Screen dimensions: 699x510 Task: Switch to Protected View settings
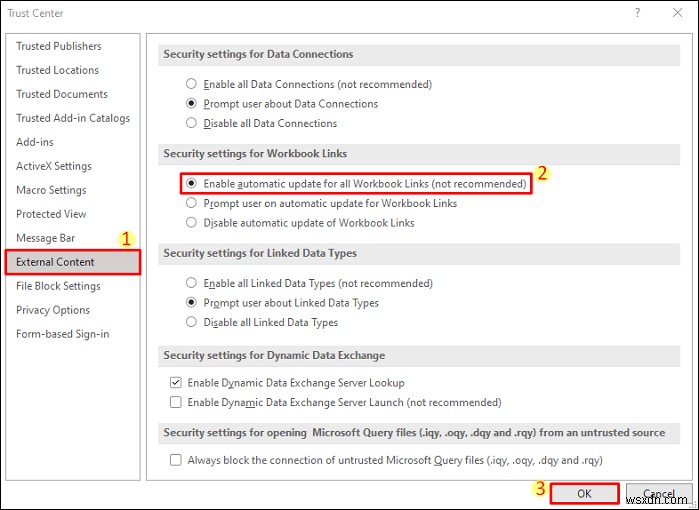(51, 214)
